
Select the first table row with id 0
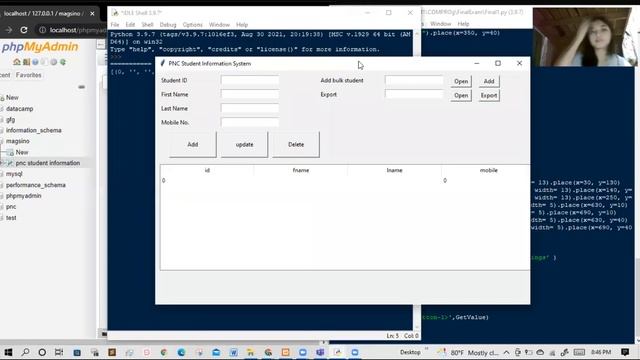pyautogui.click(x=345, y=180)
